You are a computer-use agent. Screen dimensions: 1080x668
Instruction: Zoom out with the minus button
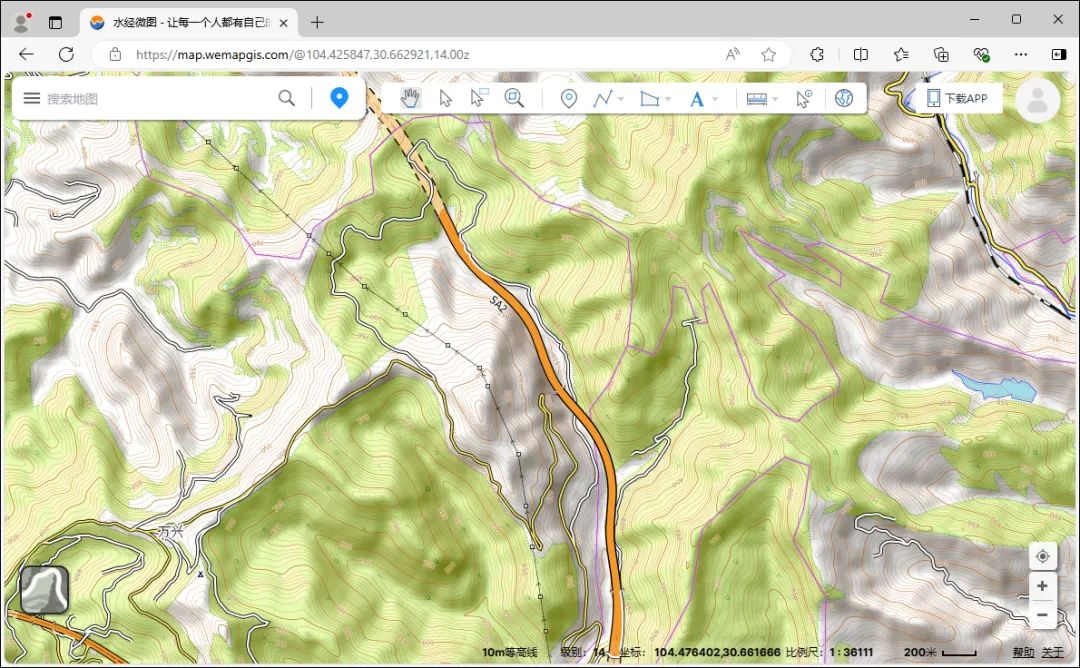coord(1043,614)
